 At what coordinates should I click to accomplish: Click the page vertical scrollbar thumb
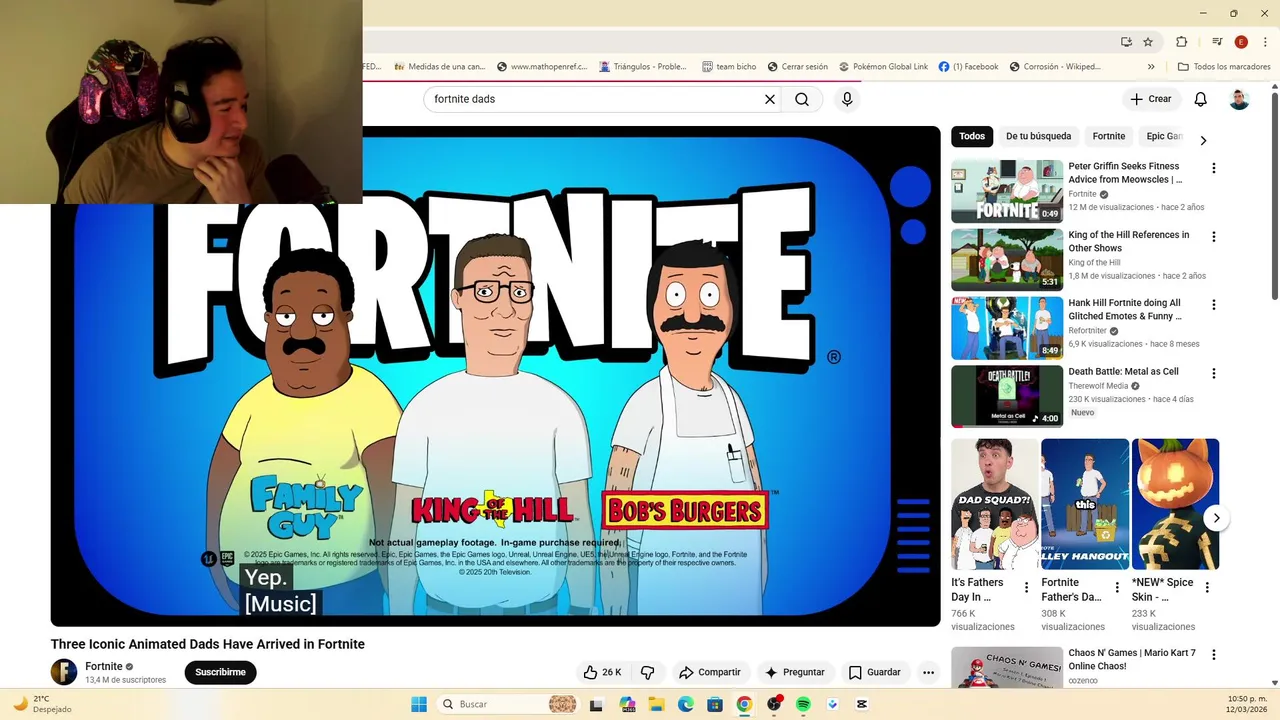pos(1275,195)
